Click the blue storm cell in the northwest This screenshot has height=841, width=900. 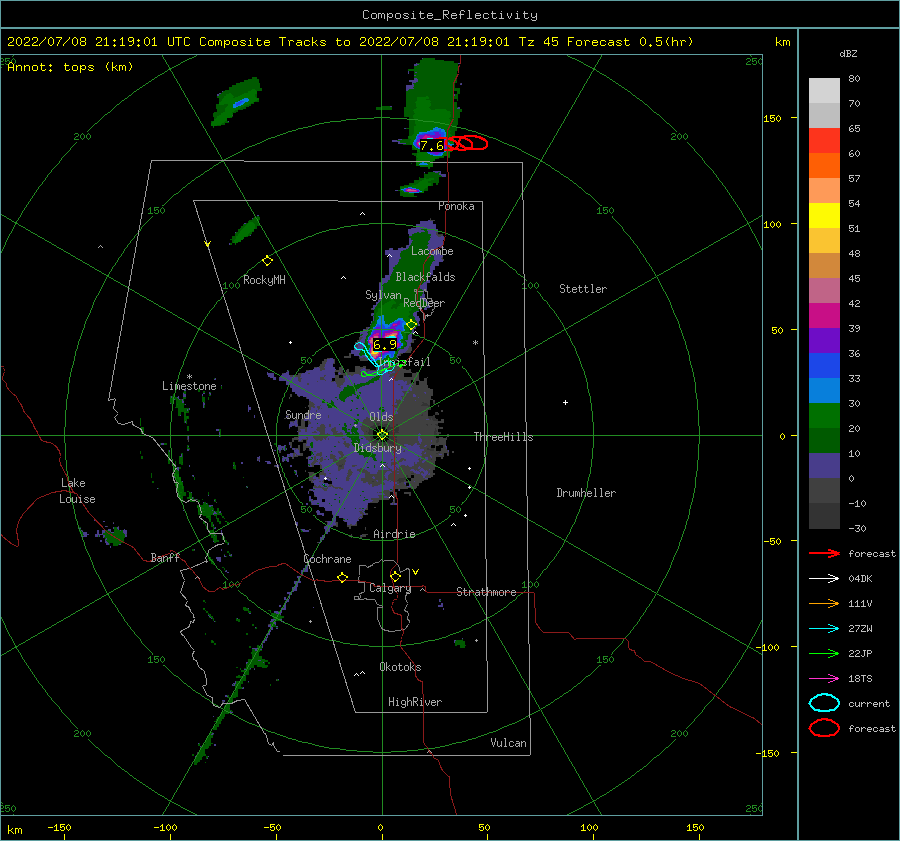[x=240, y=103]
